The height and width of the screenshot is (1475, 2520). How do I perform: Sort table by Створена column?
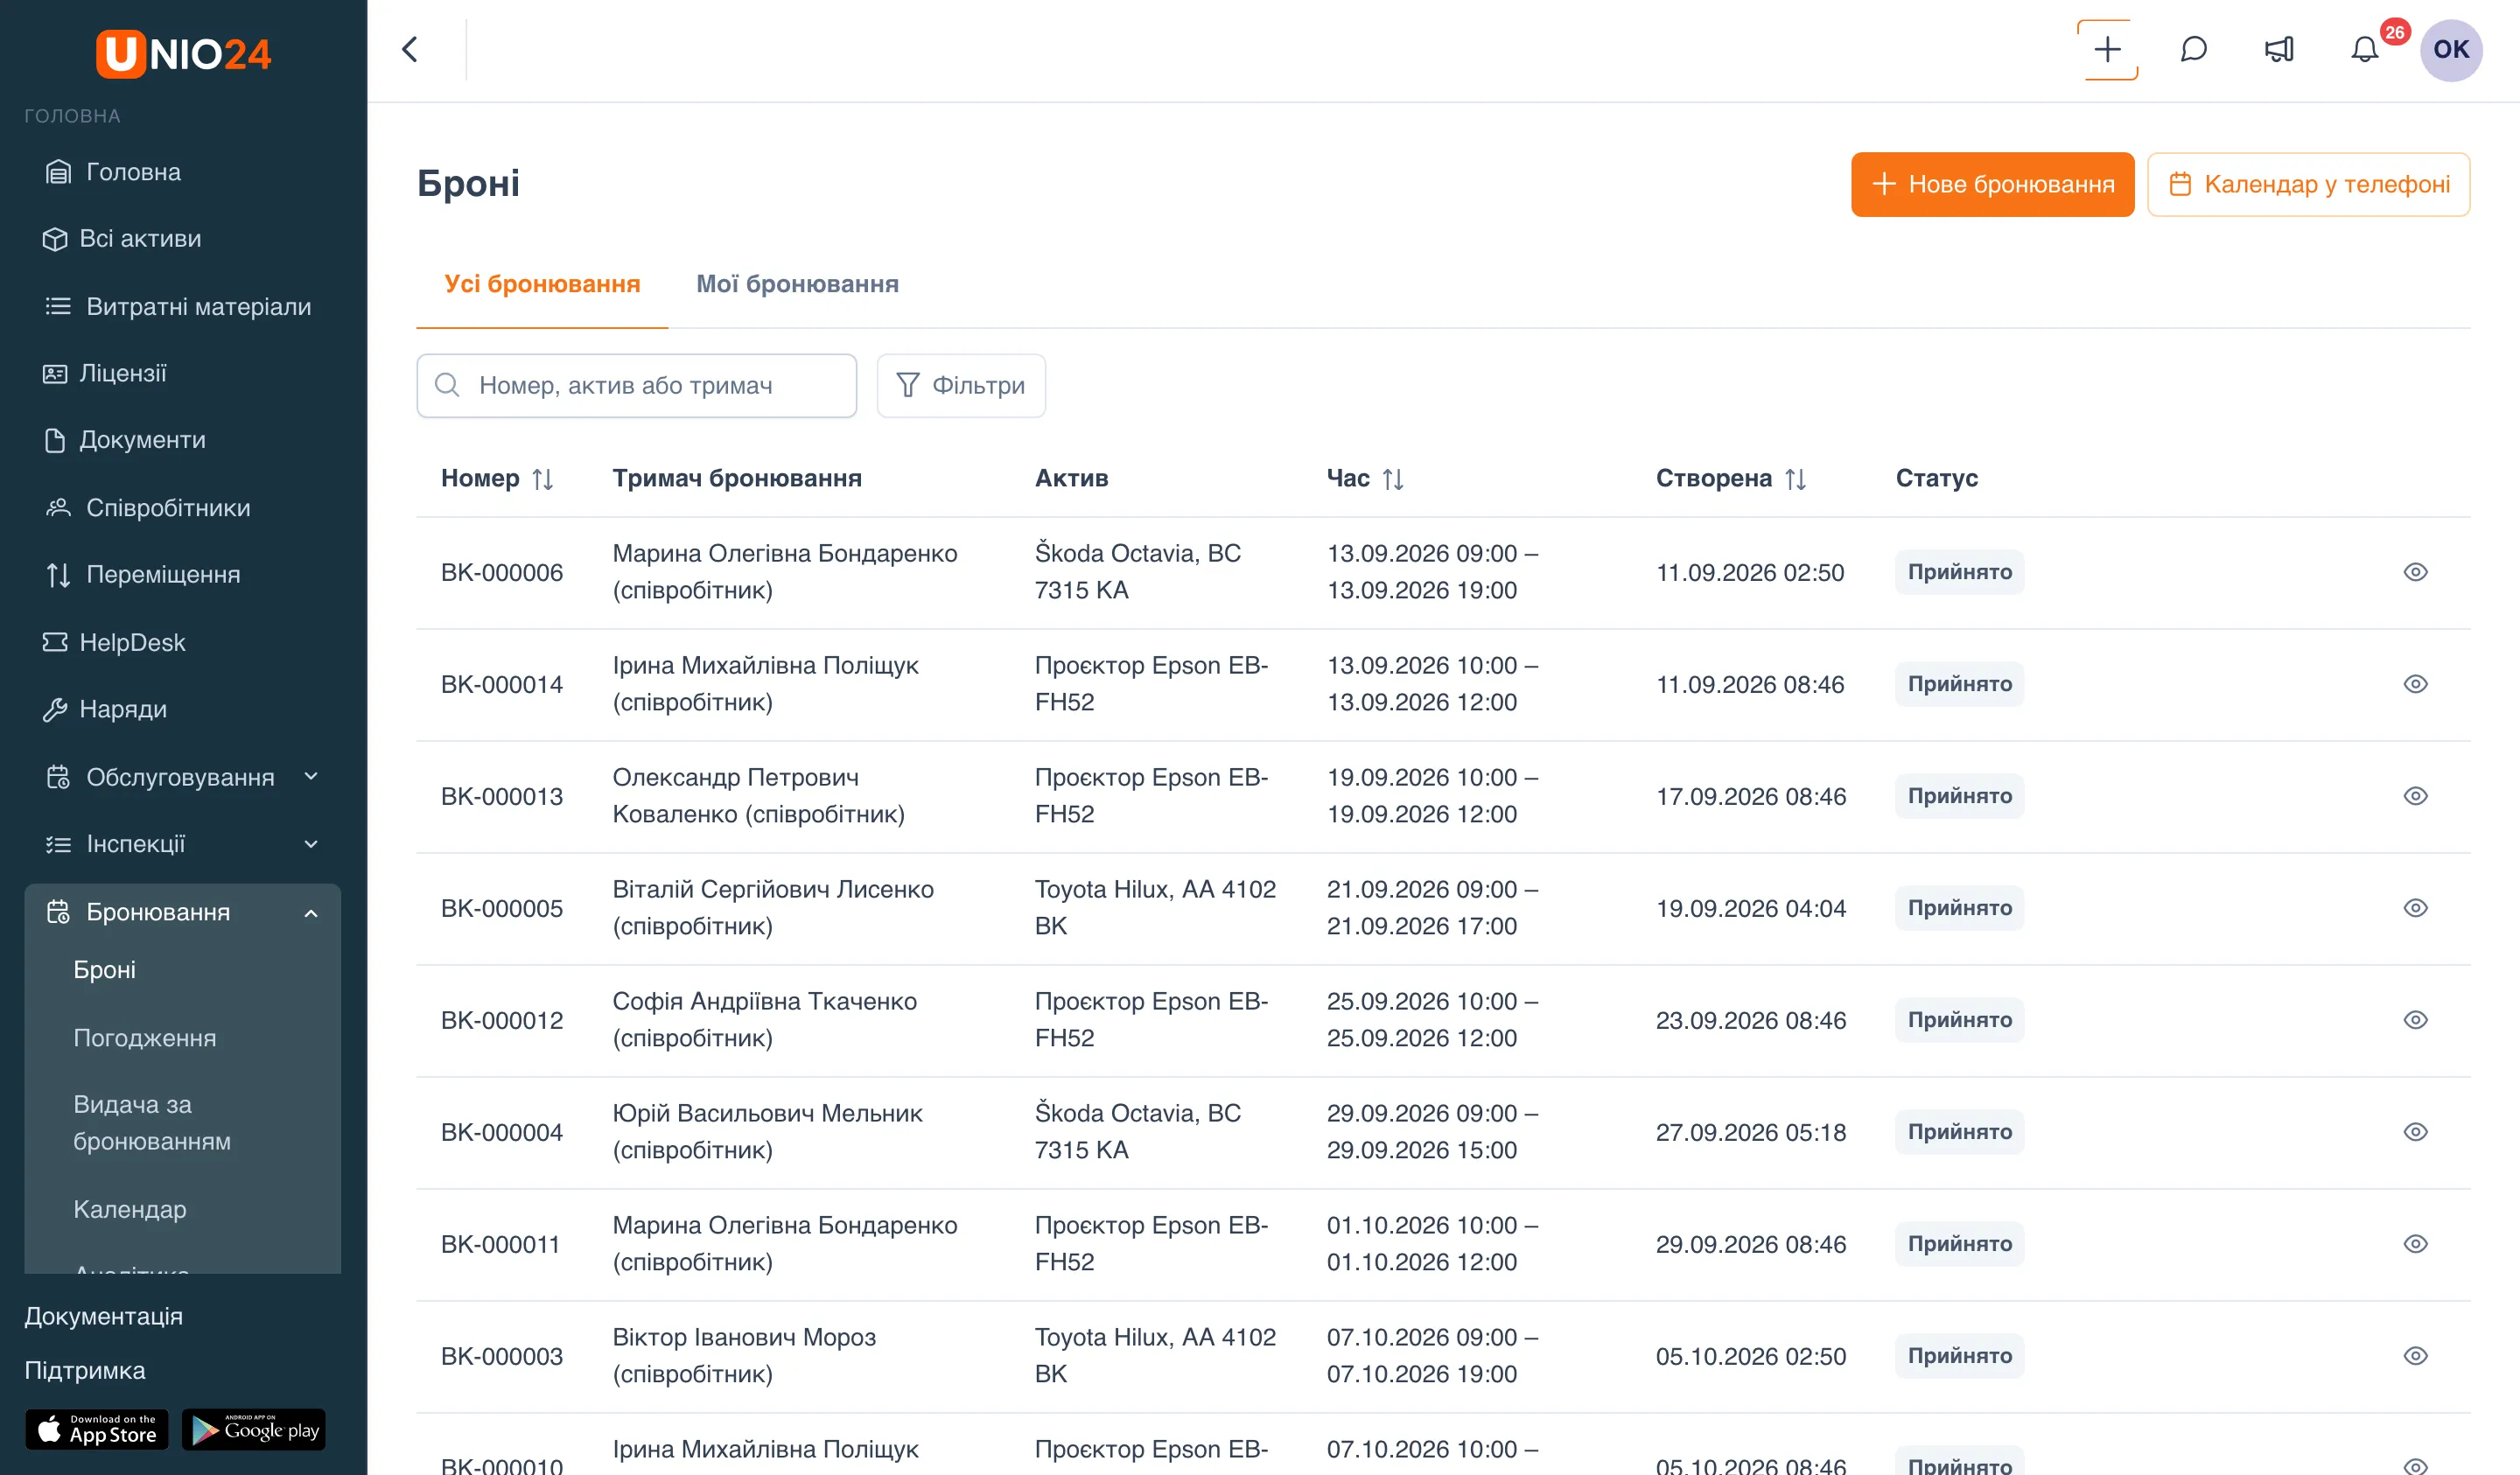click(1795, 479)
